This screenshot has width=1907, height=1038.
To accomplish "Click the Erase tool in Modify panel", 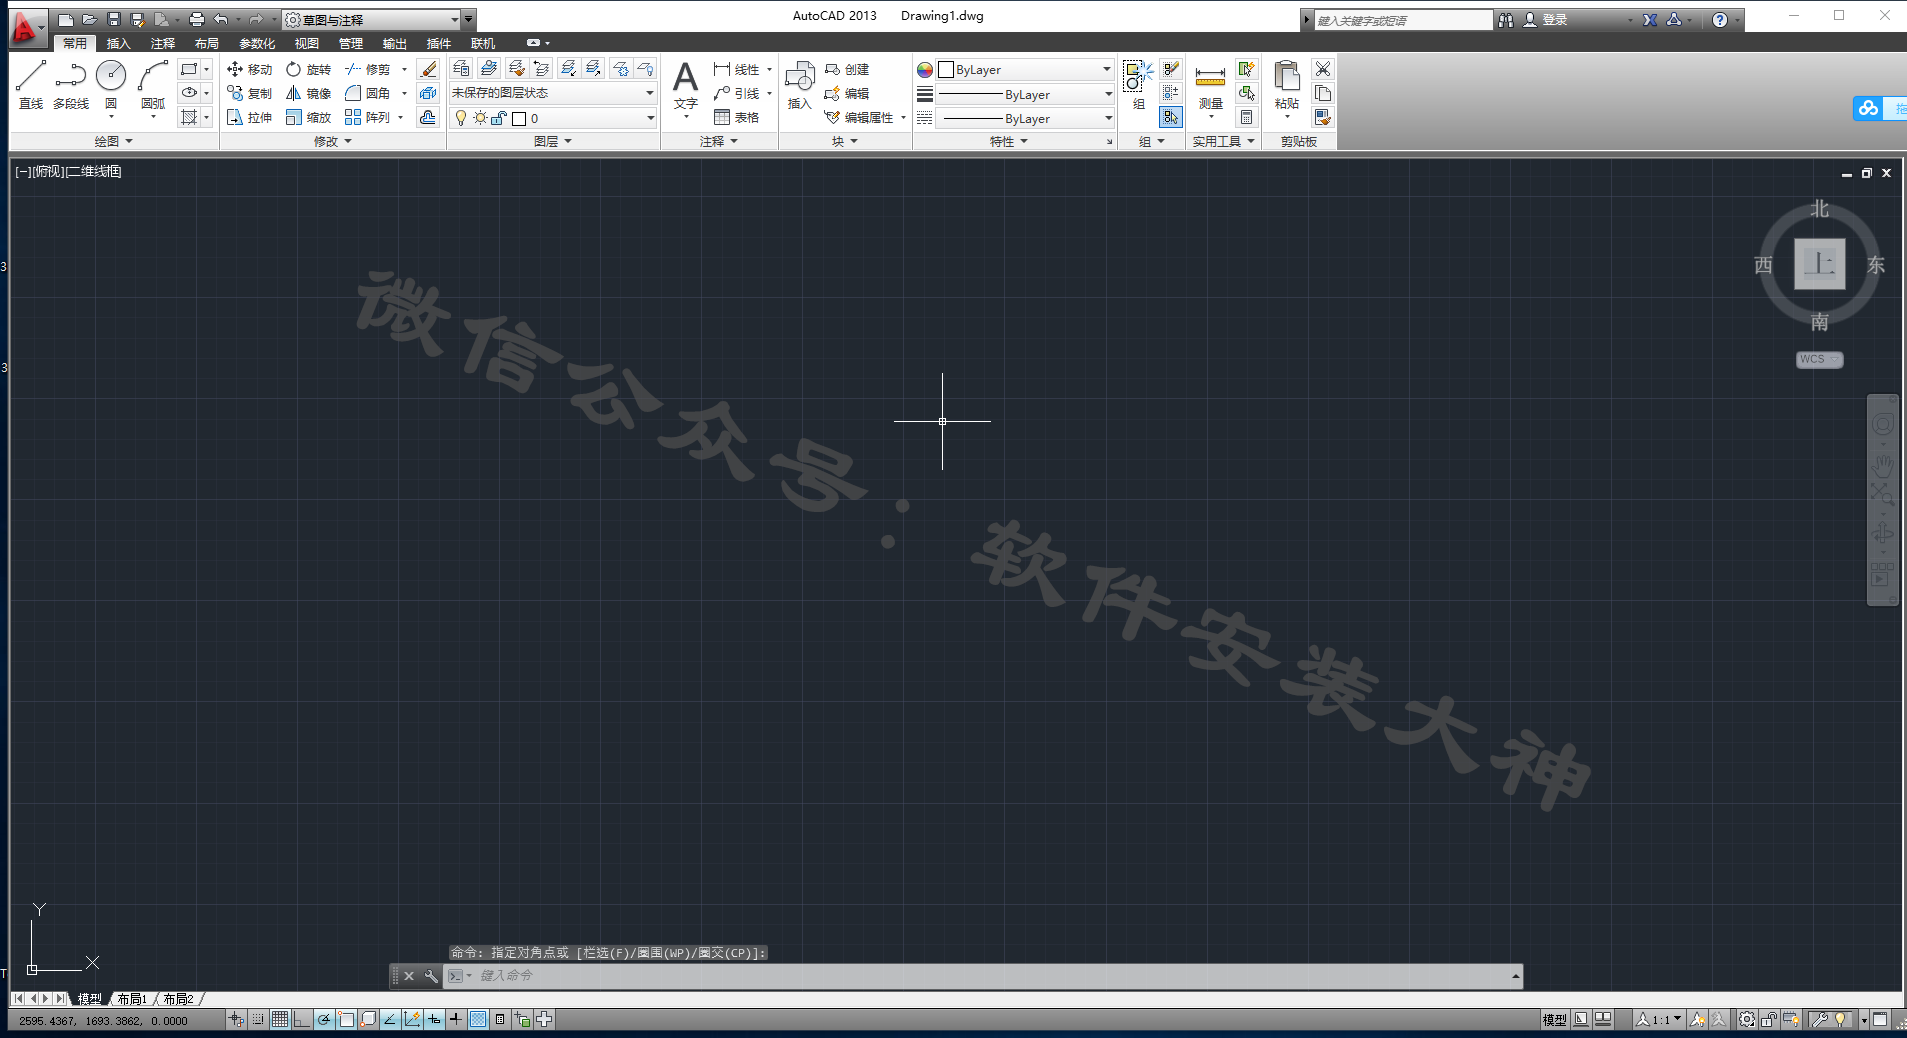I will click(428, 69).
